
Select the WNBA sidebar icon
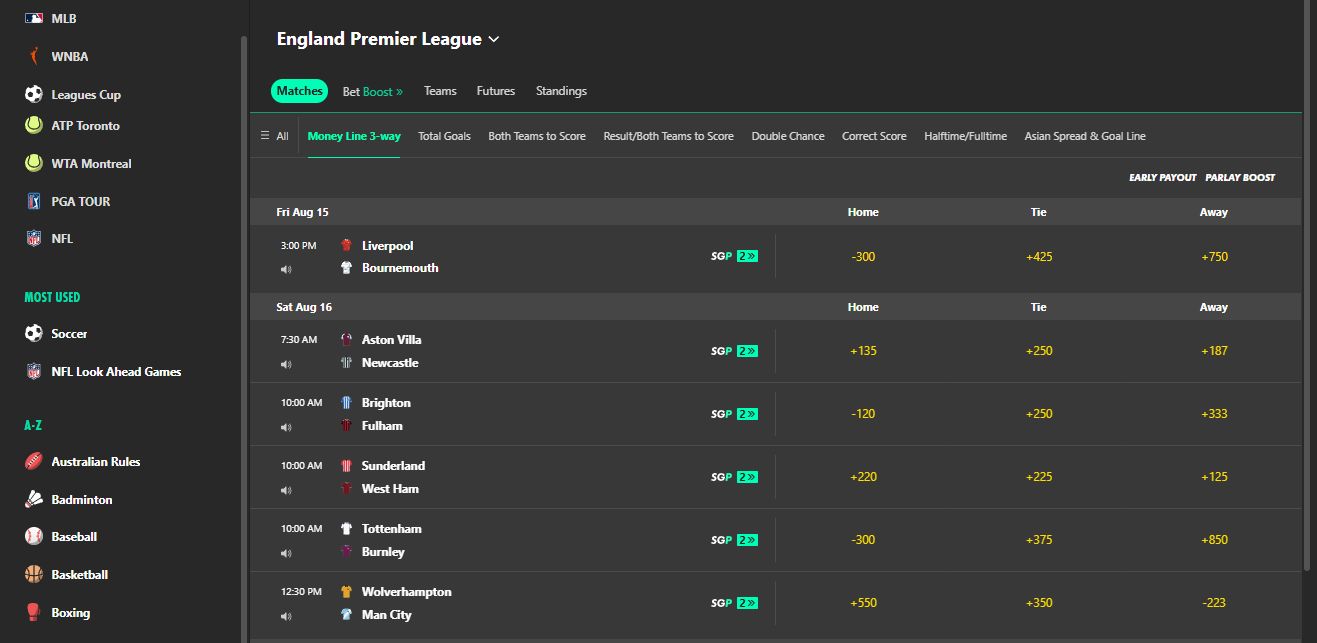click(32, 56)
